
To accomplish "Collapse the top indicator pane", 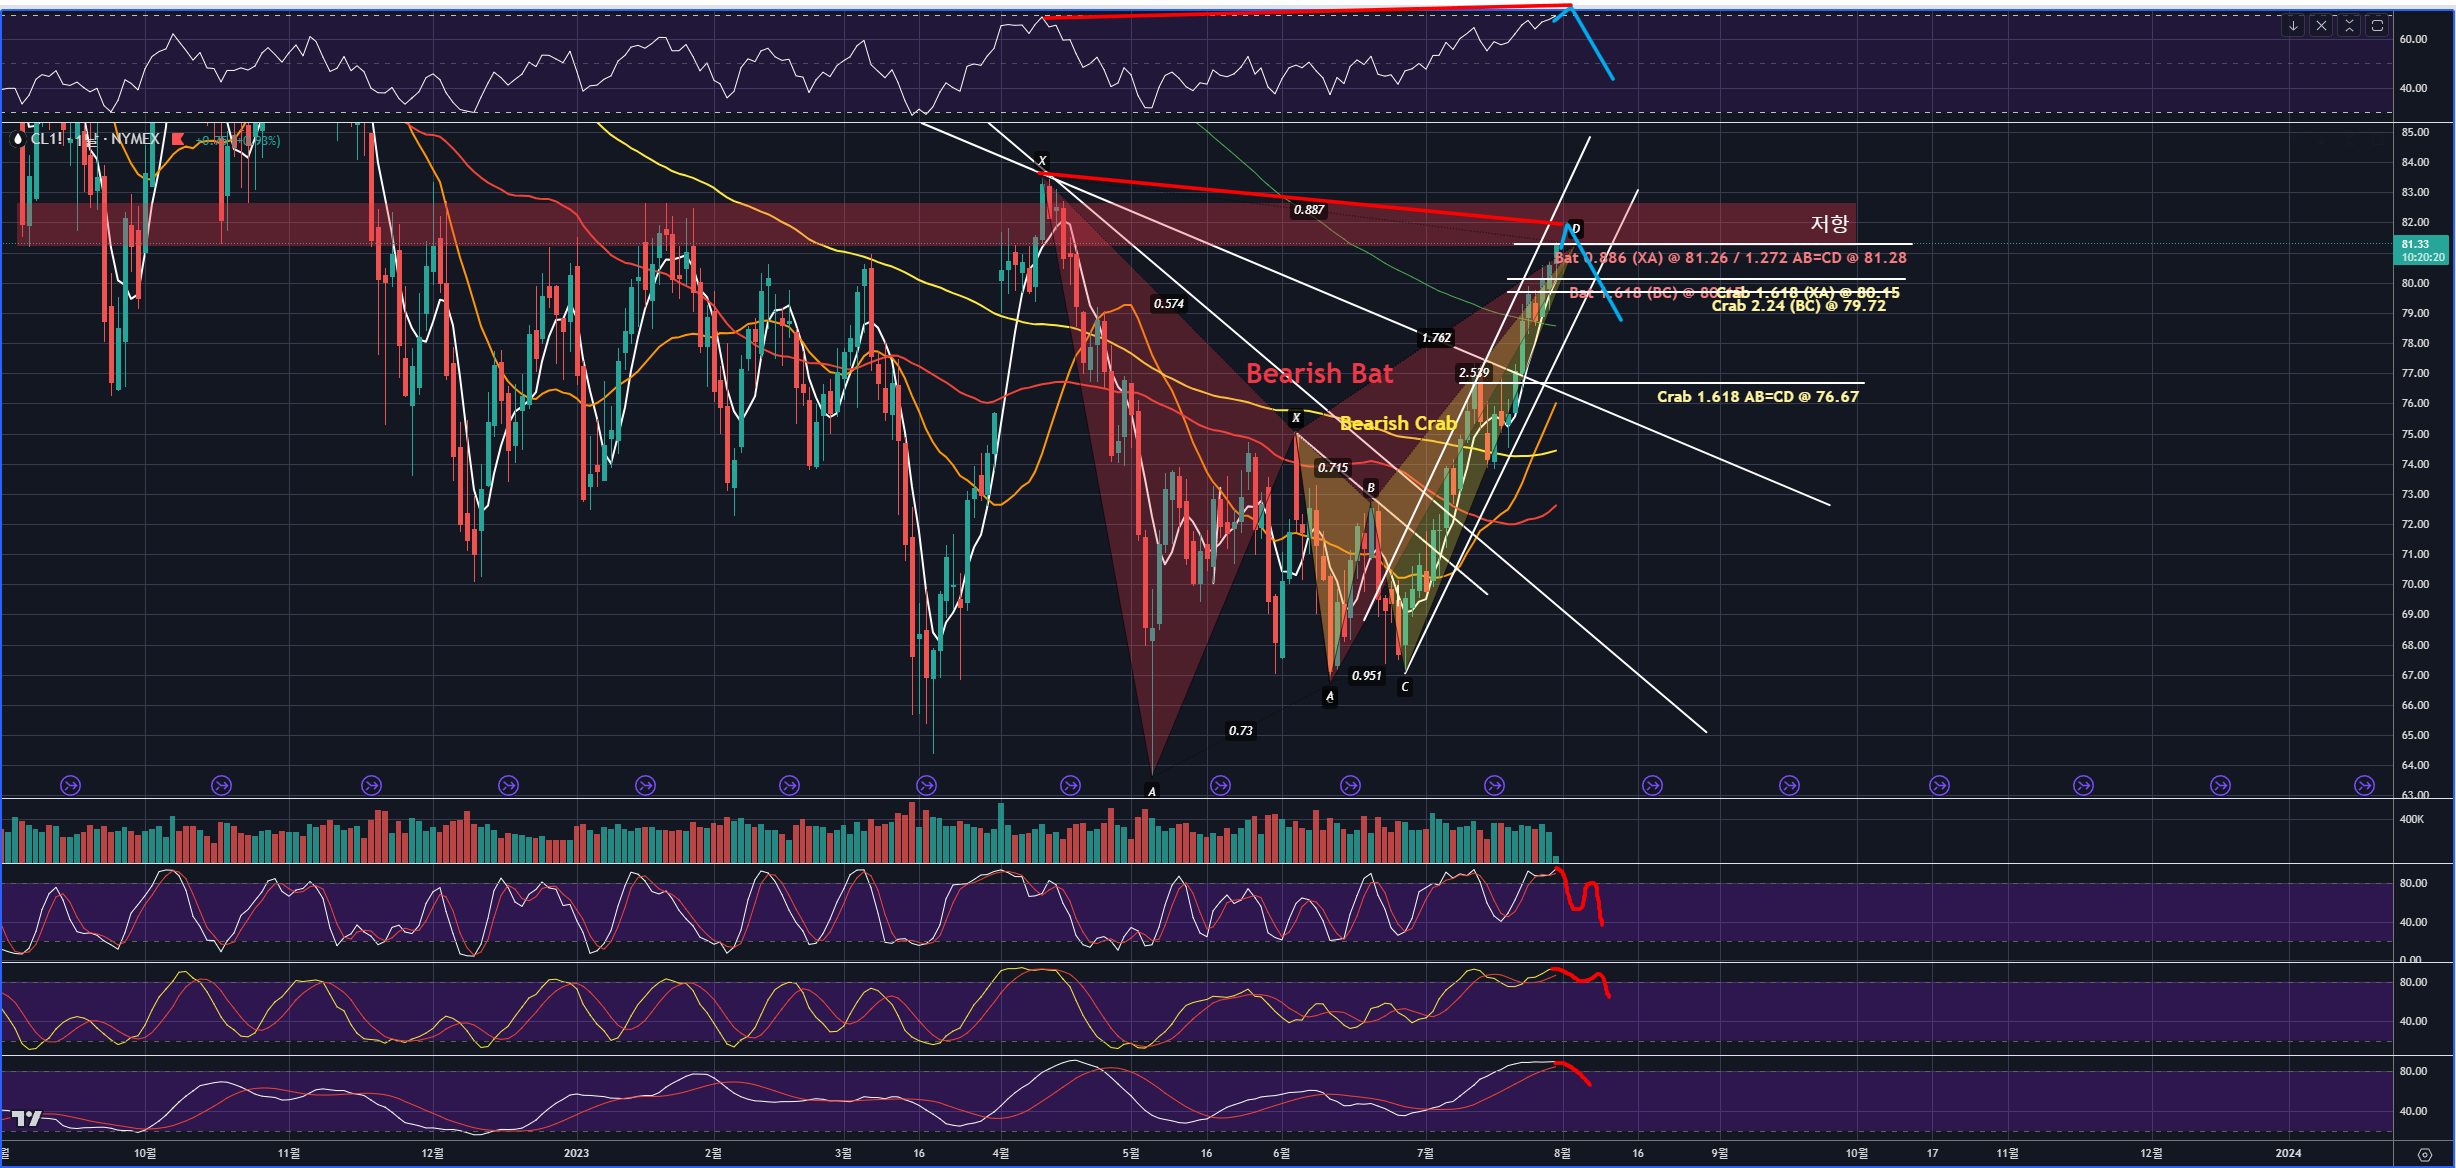I will [2349, 26].
